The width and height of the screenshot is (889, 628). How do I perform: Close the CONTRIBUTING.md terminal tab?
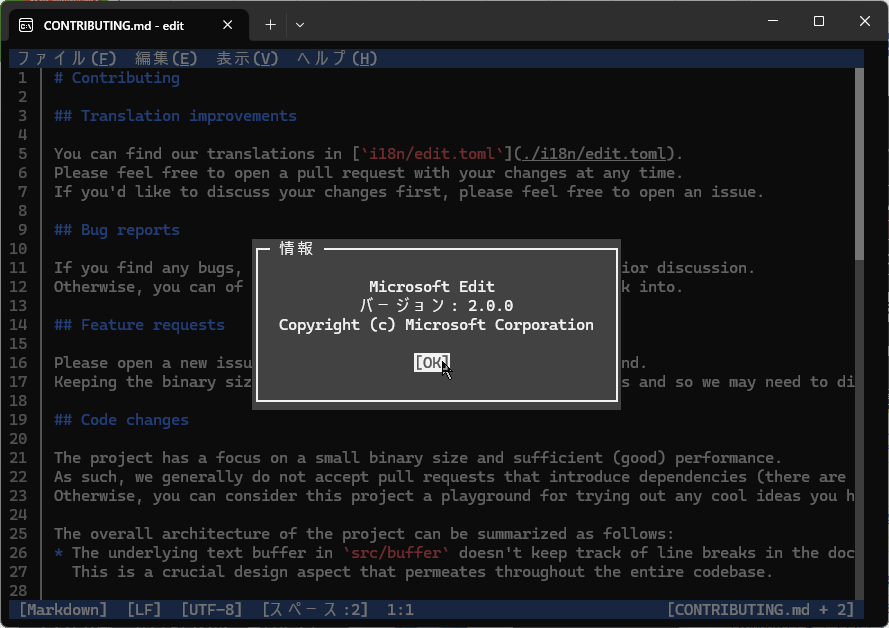(x=227, y=25)
